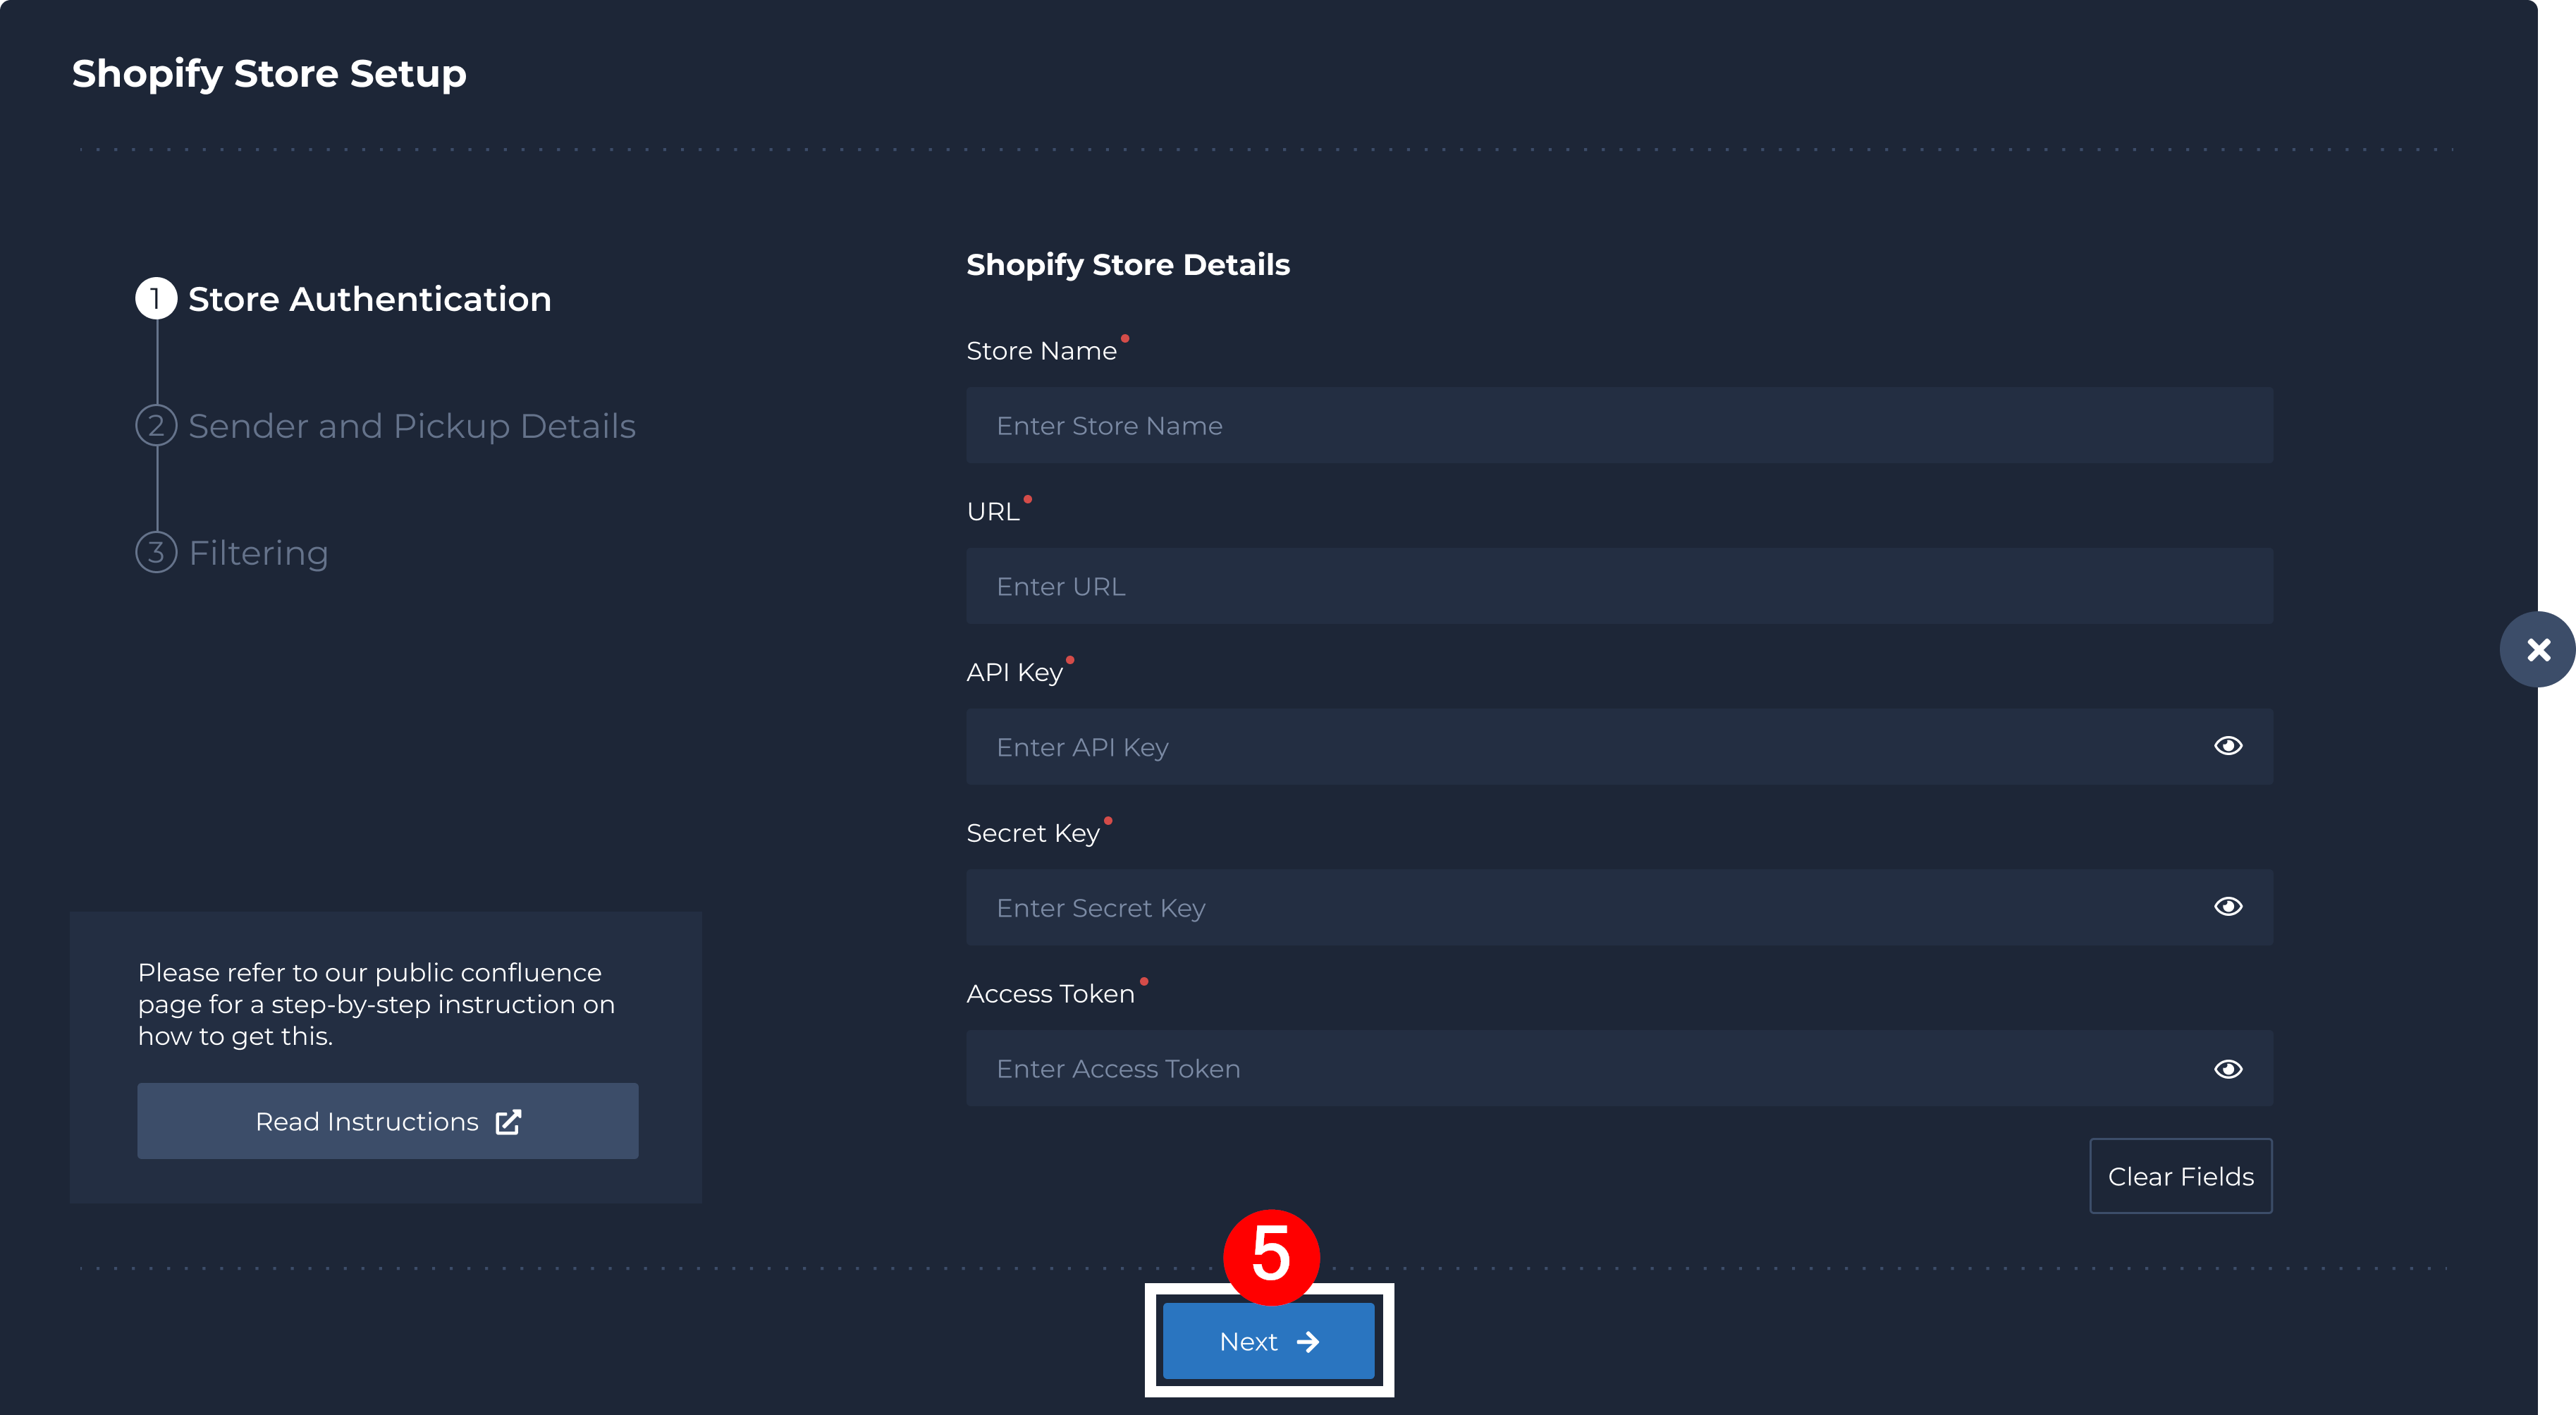Image resolution: width=2576 pixels, height=1415 pixels.
Task: Reveal the Secret Key using the eye icon
Action: click(x=2228, y=906)
